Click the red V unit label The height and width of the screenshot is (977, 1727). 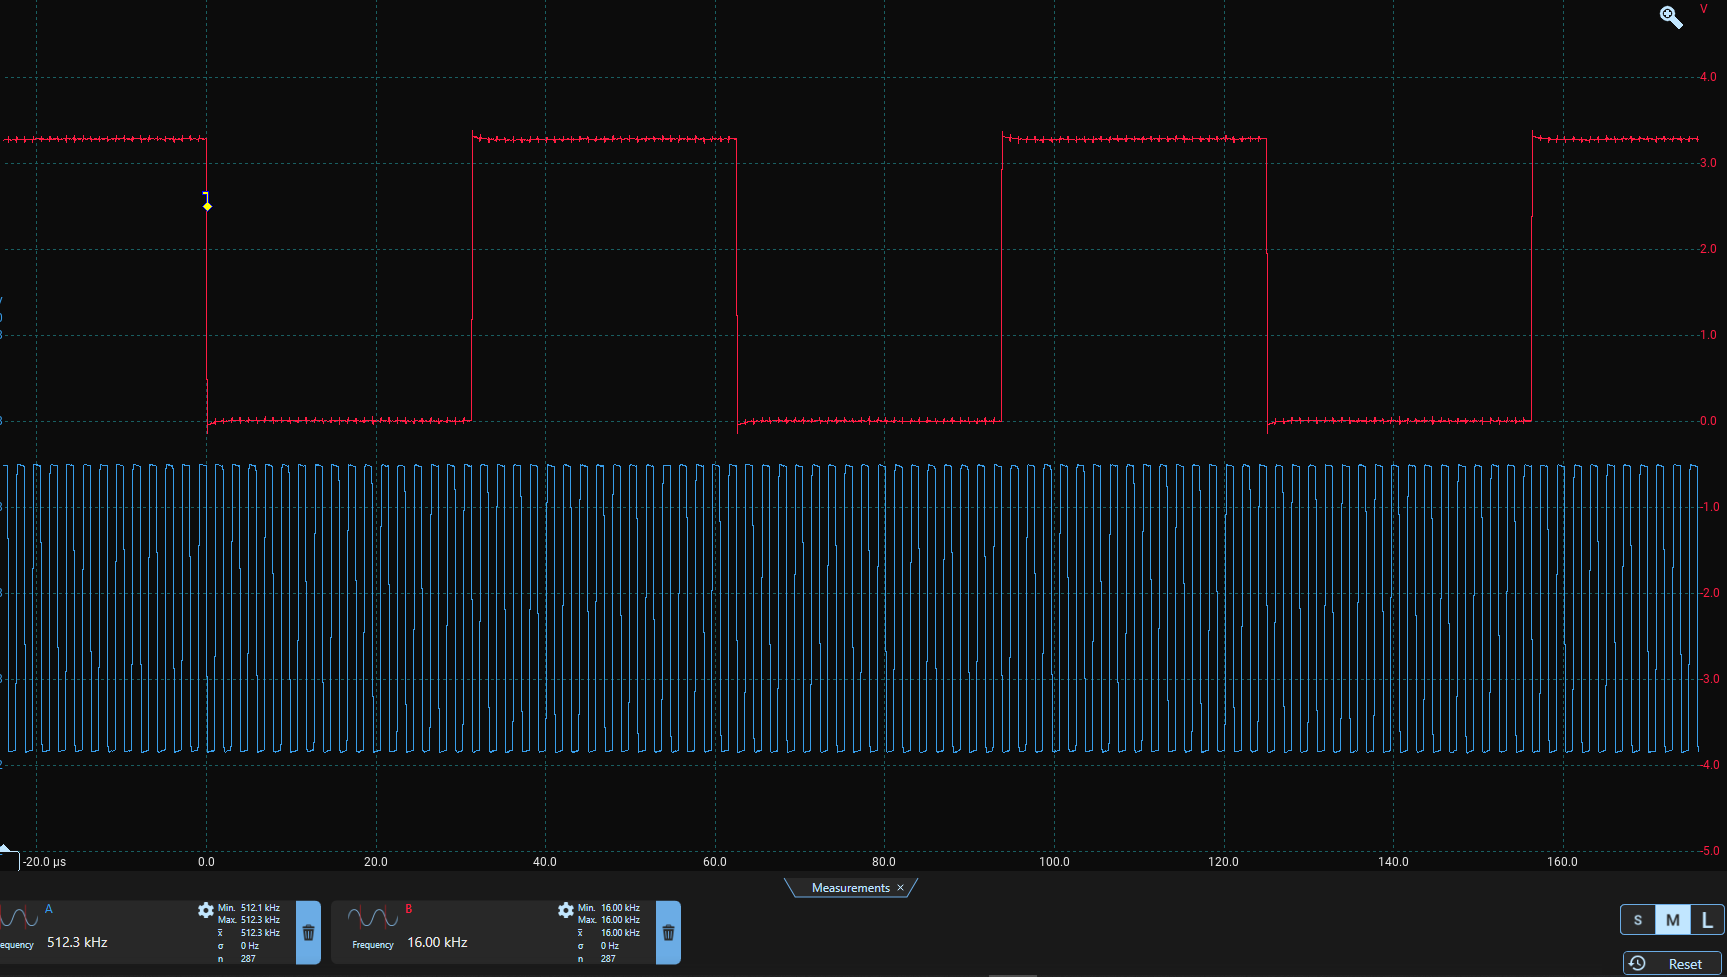pos(1704,9)
